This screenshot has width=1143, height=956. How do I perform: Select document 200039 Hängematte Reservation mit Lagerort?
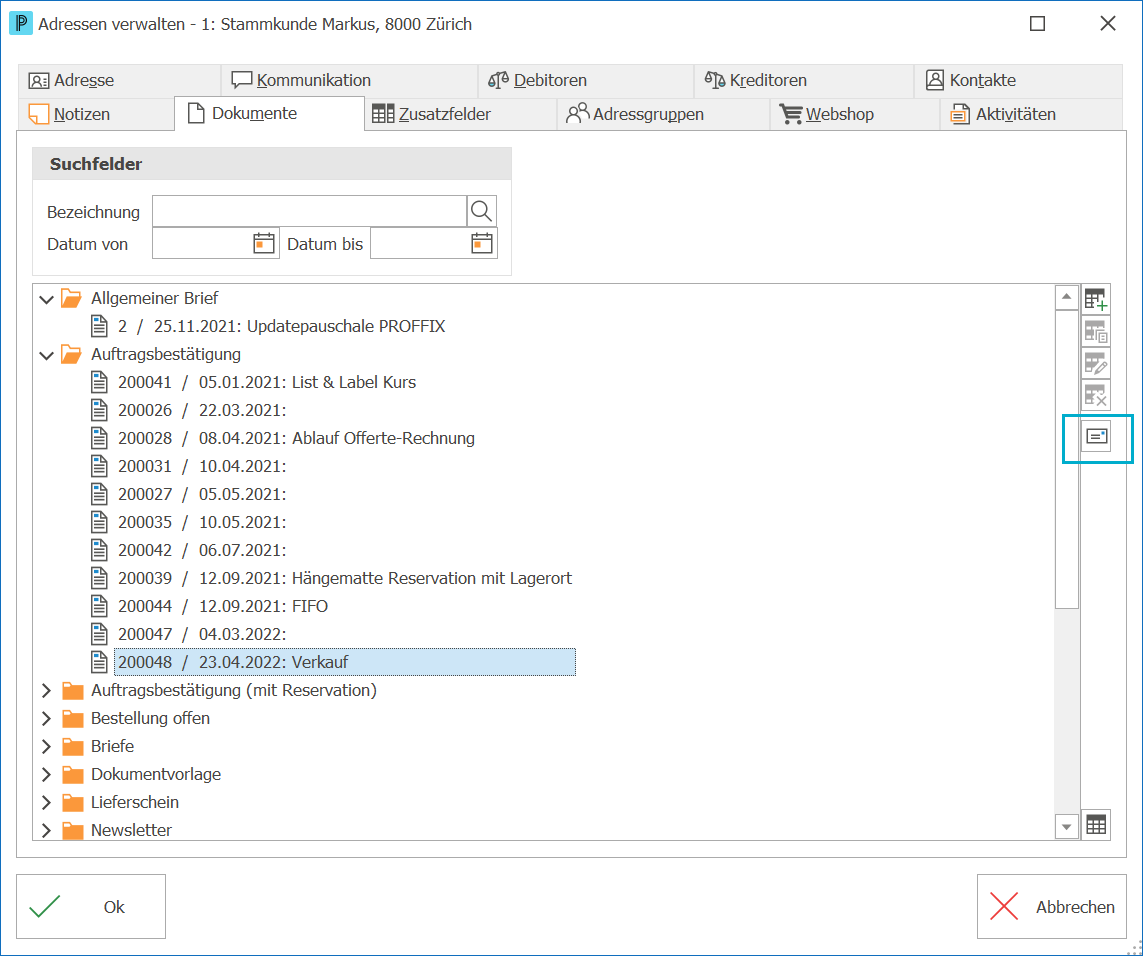pos(345,578)
